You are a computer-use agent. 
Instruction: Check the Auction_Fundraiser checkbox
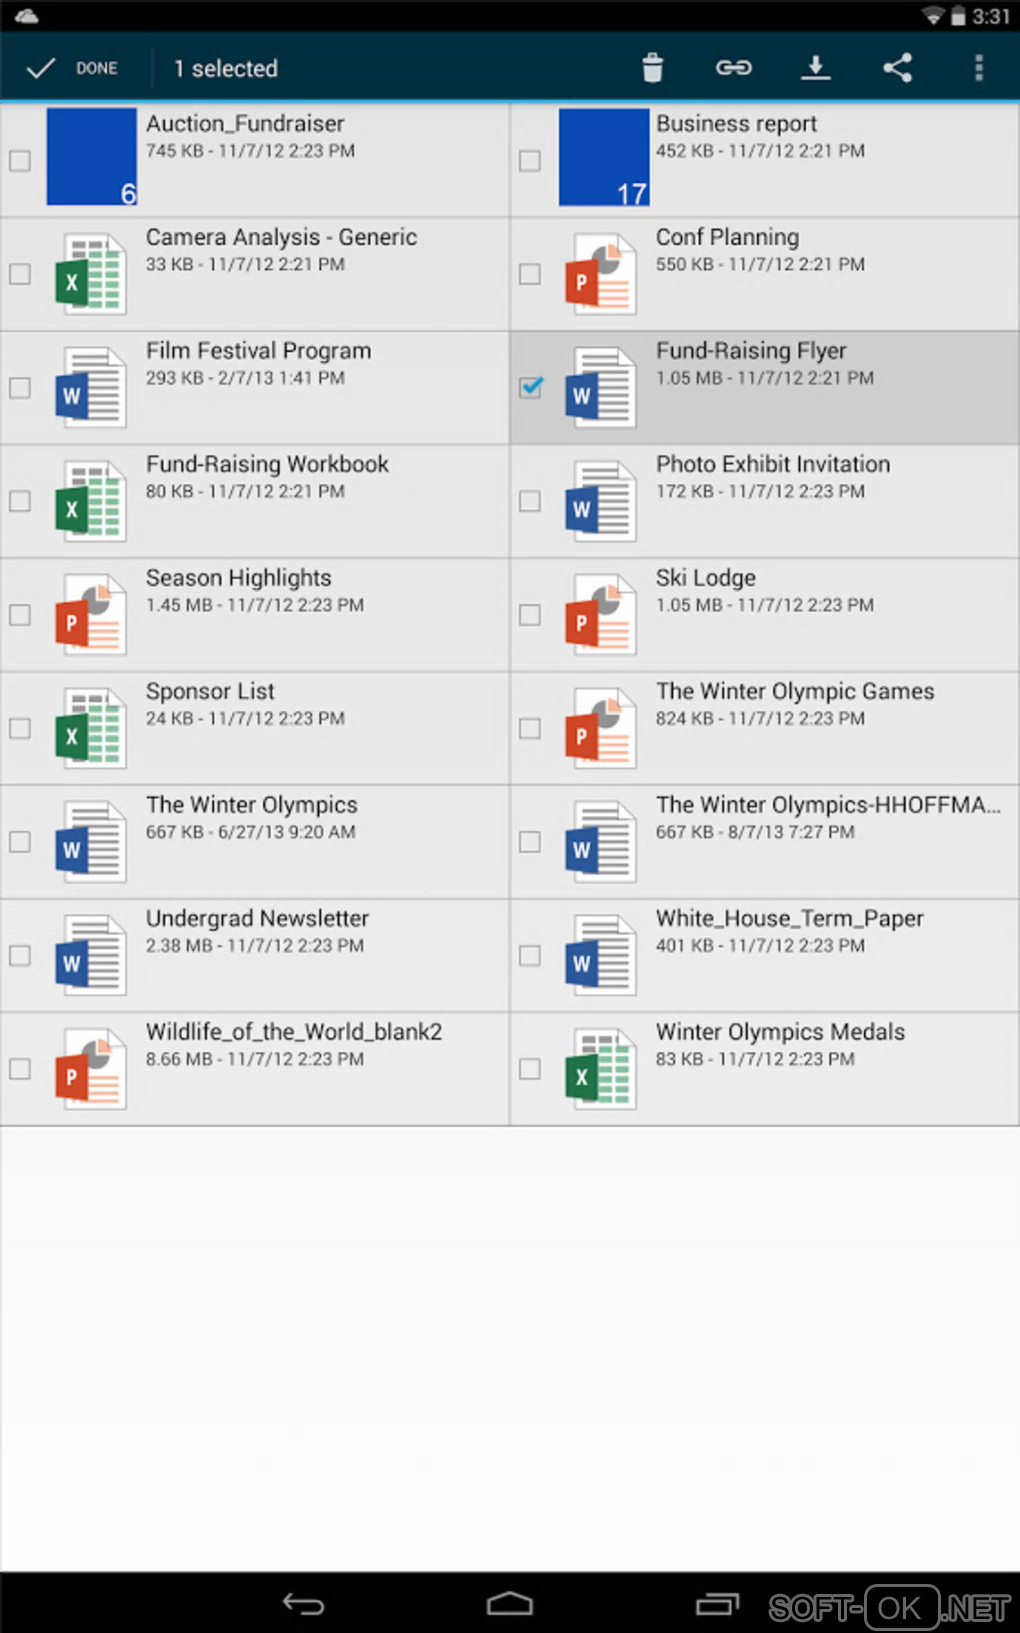tap(20, 160)
